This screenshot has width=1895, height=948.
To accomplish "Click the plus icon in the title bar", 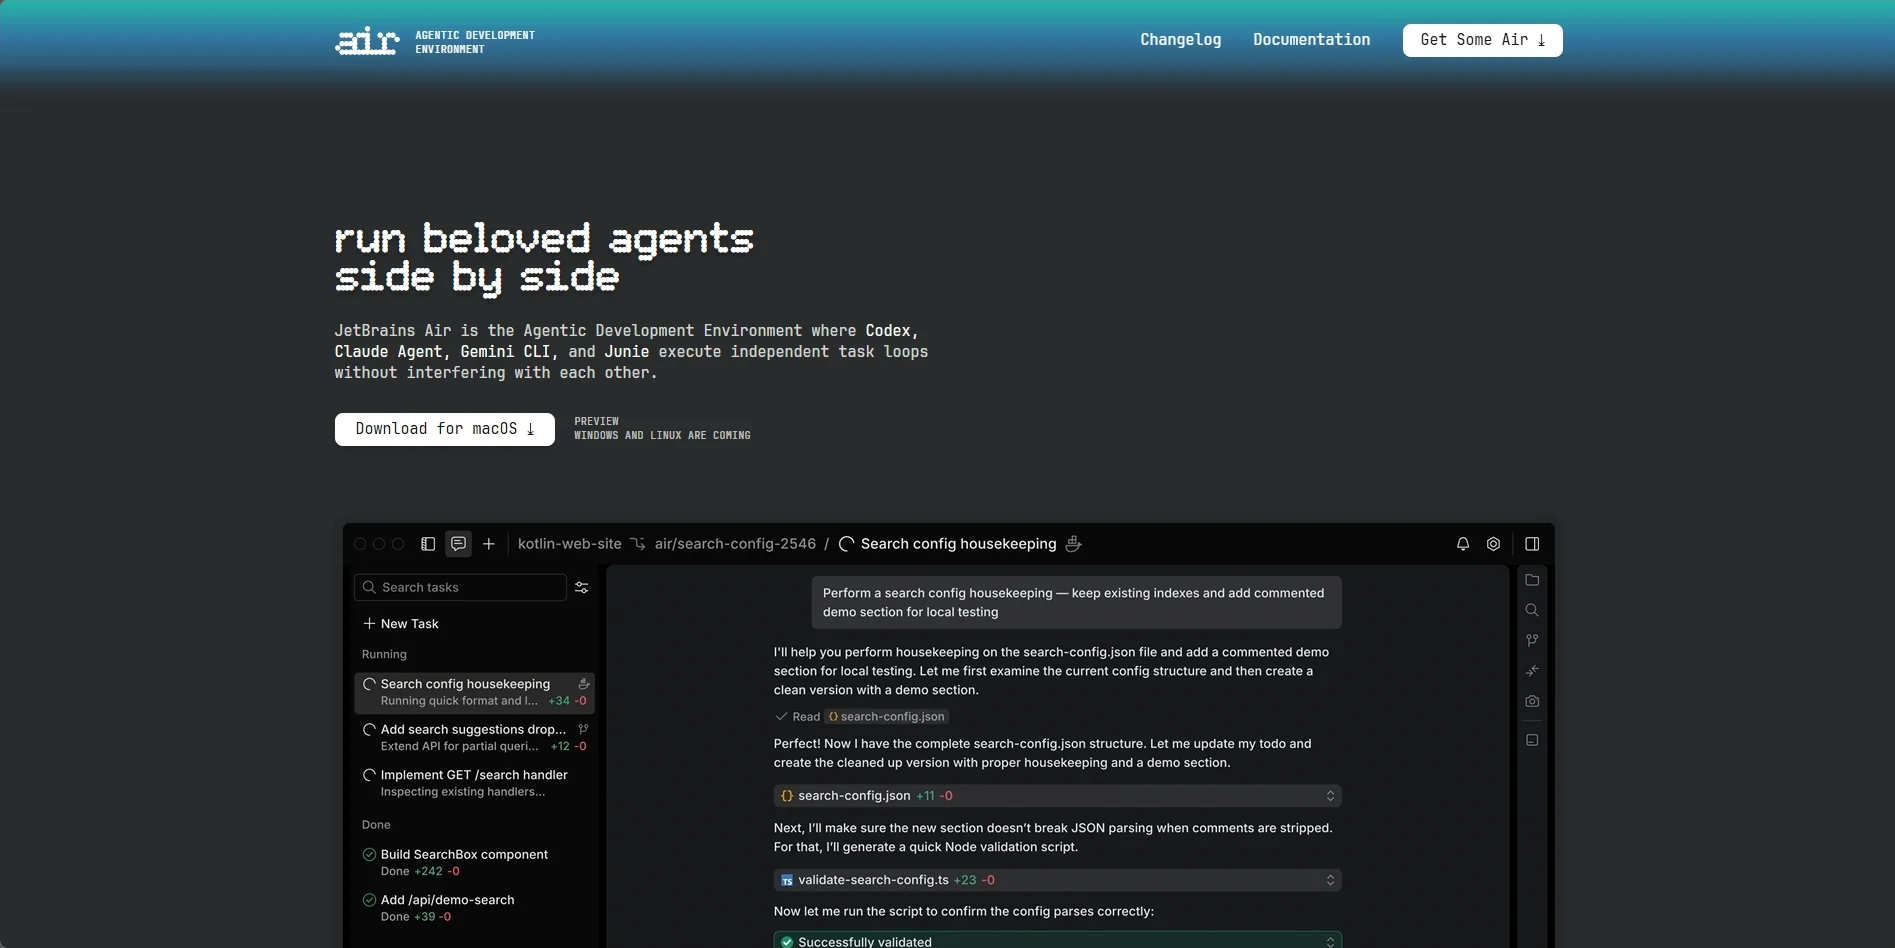I will pos(489,544).
